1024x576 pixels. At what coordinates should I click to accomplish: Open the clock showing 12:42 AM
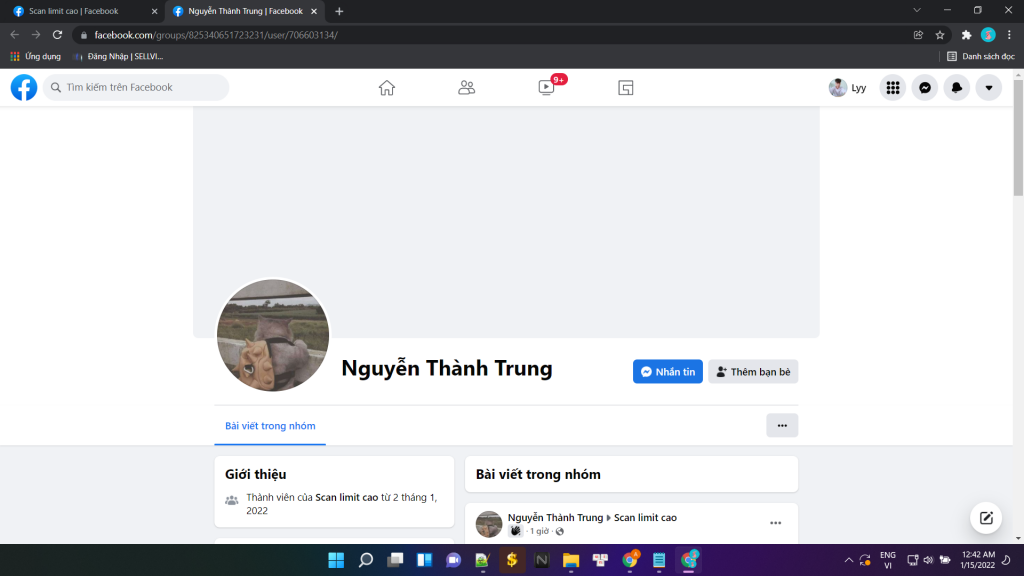(x=978, y=560)
